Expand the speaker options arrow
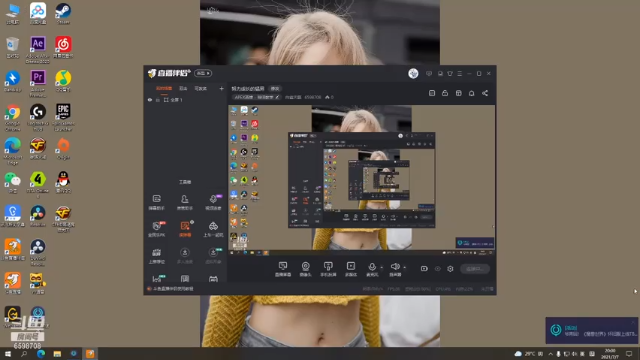 (x=404, y=267)
